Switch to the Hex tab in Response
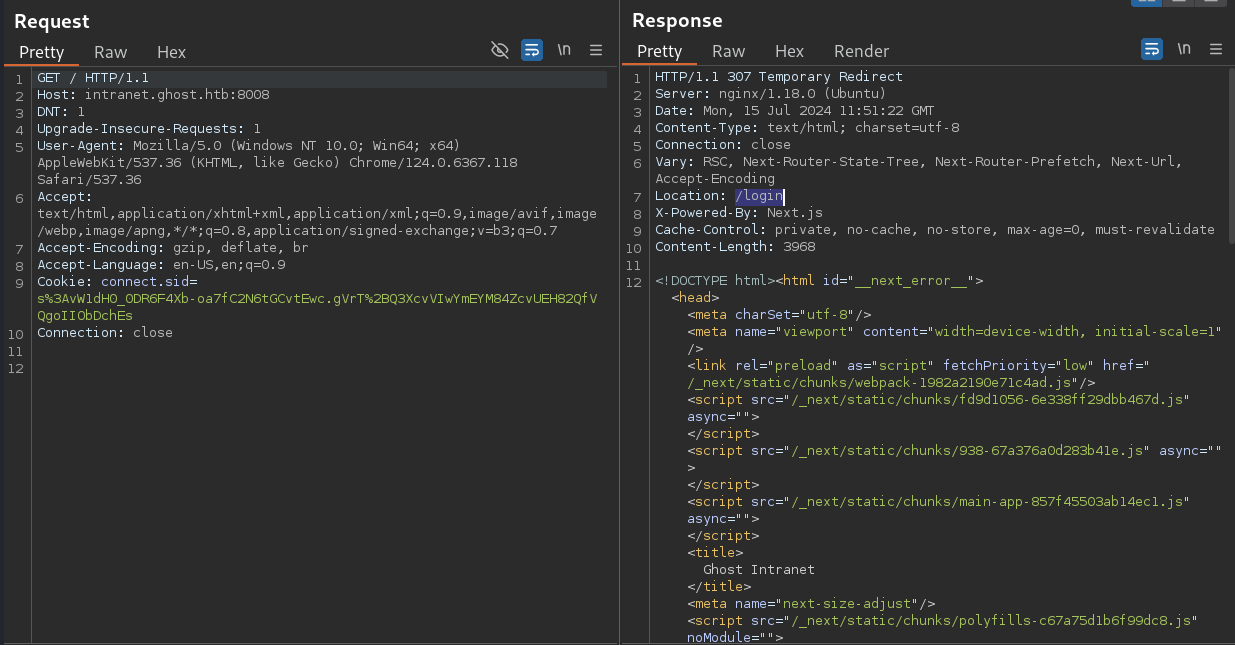 pyautogui.click(x=789, y=51)
